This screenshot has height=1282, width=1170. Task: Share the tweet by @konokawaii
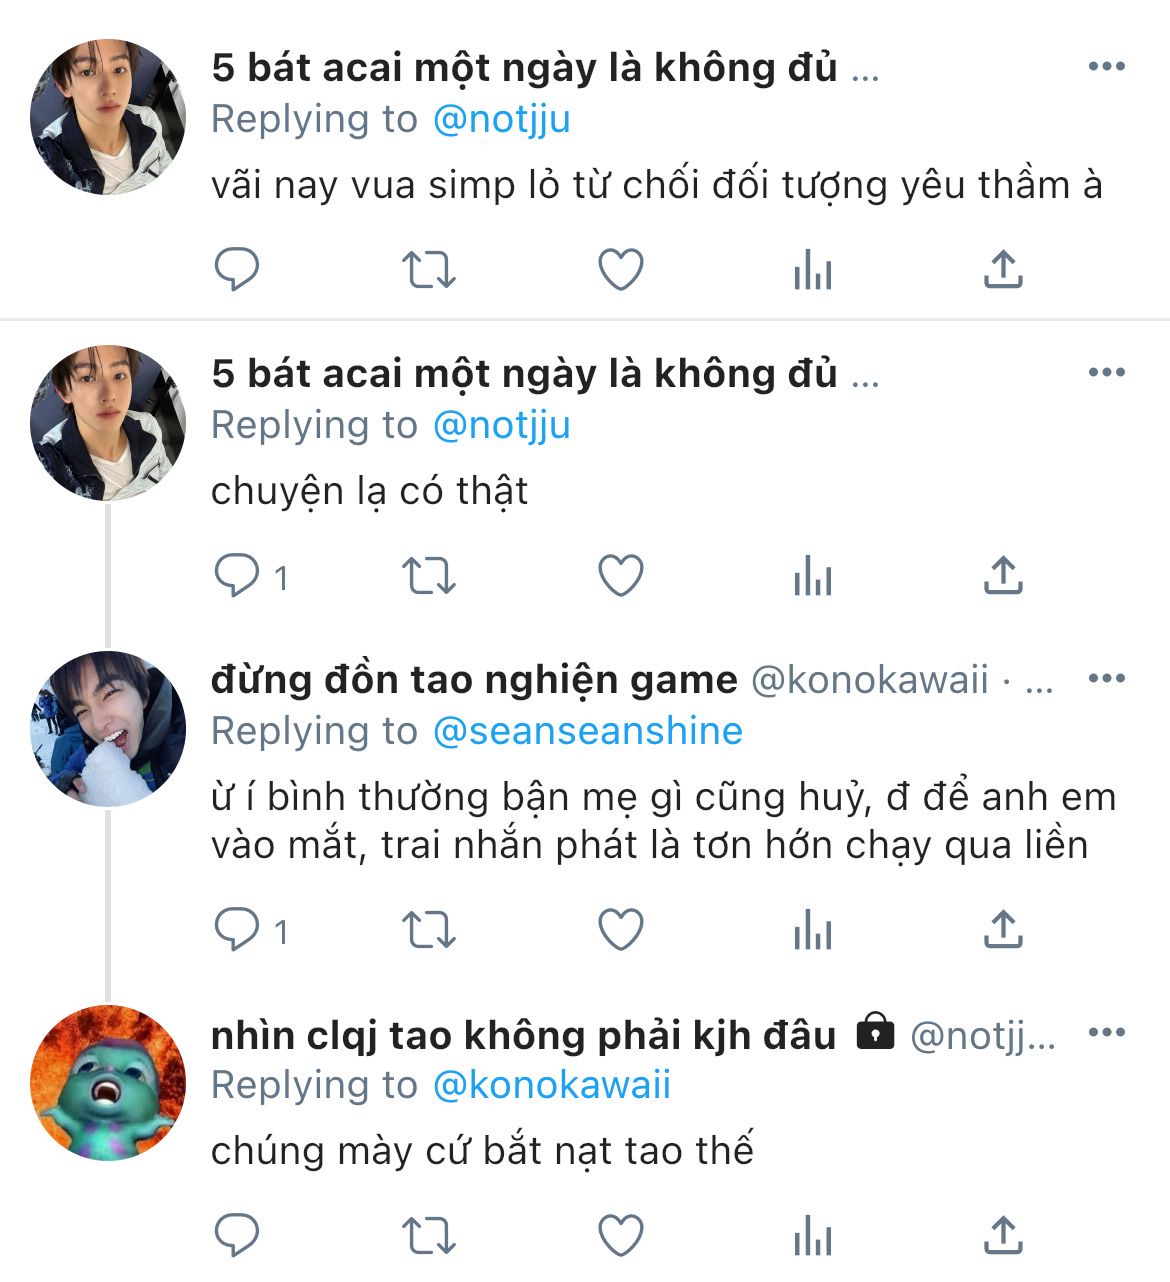point(1003,930)
